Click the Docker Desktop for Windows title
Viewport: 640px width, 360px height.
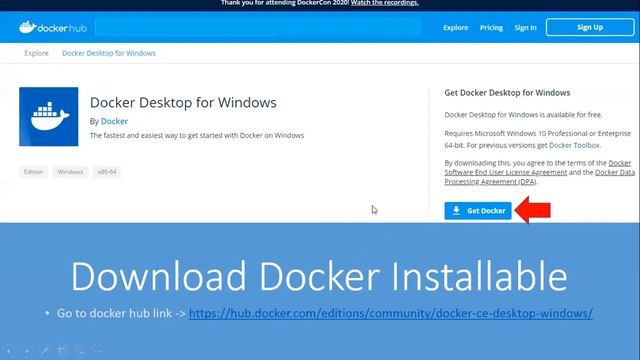coord(183,102)
